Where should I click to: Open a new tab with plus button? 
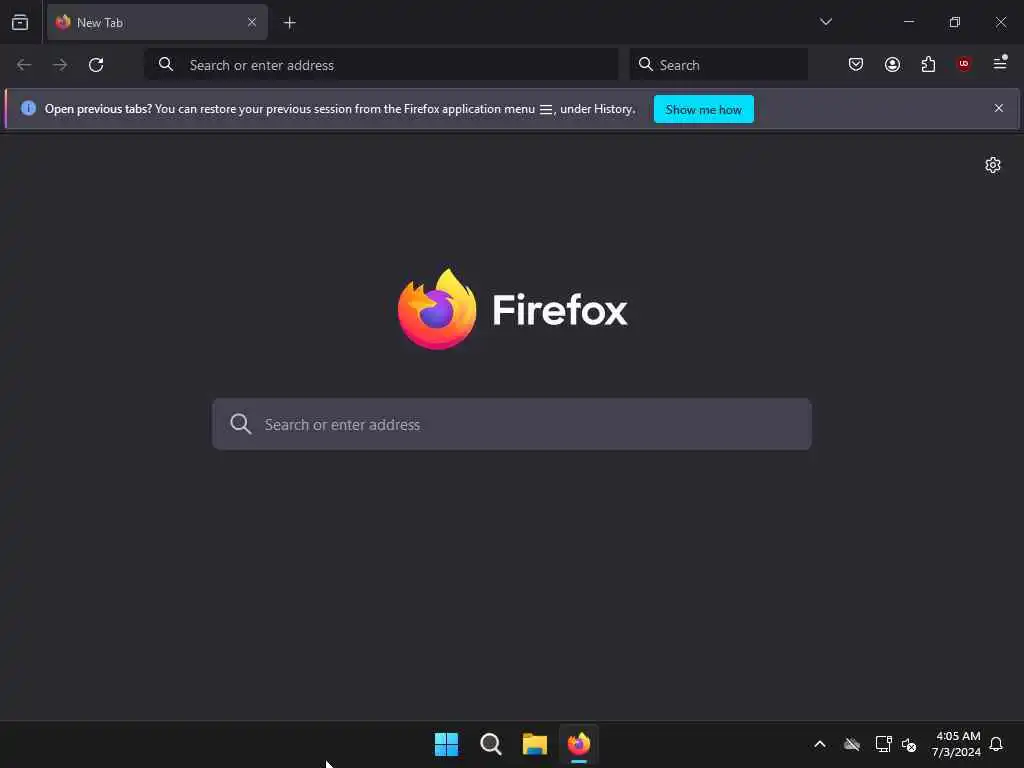[x=290, y=23]
